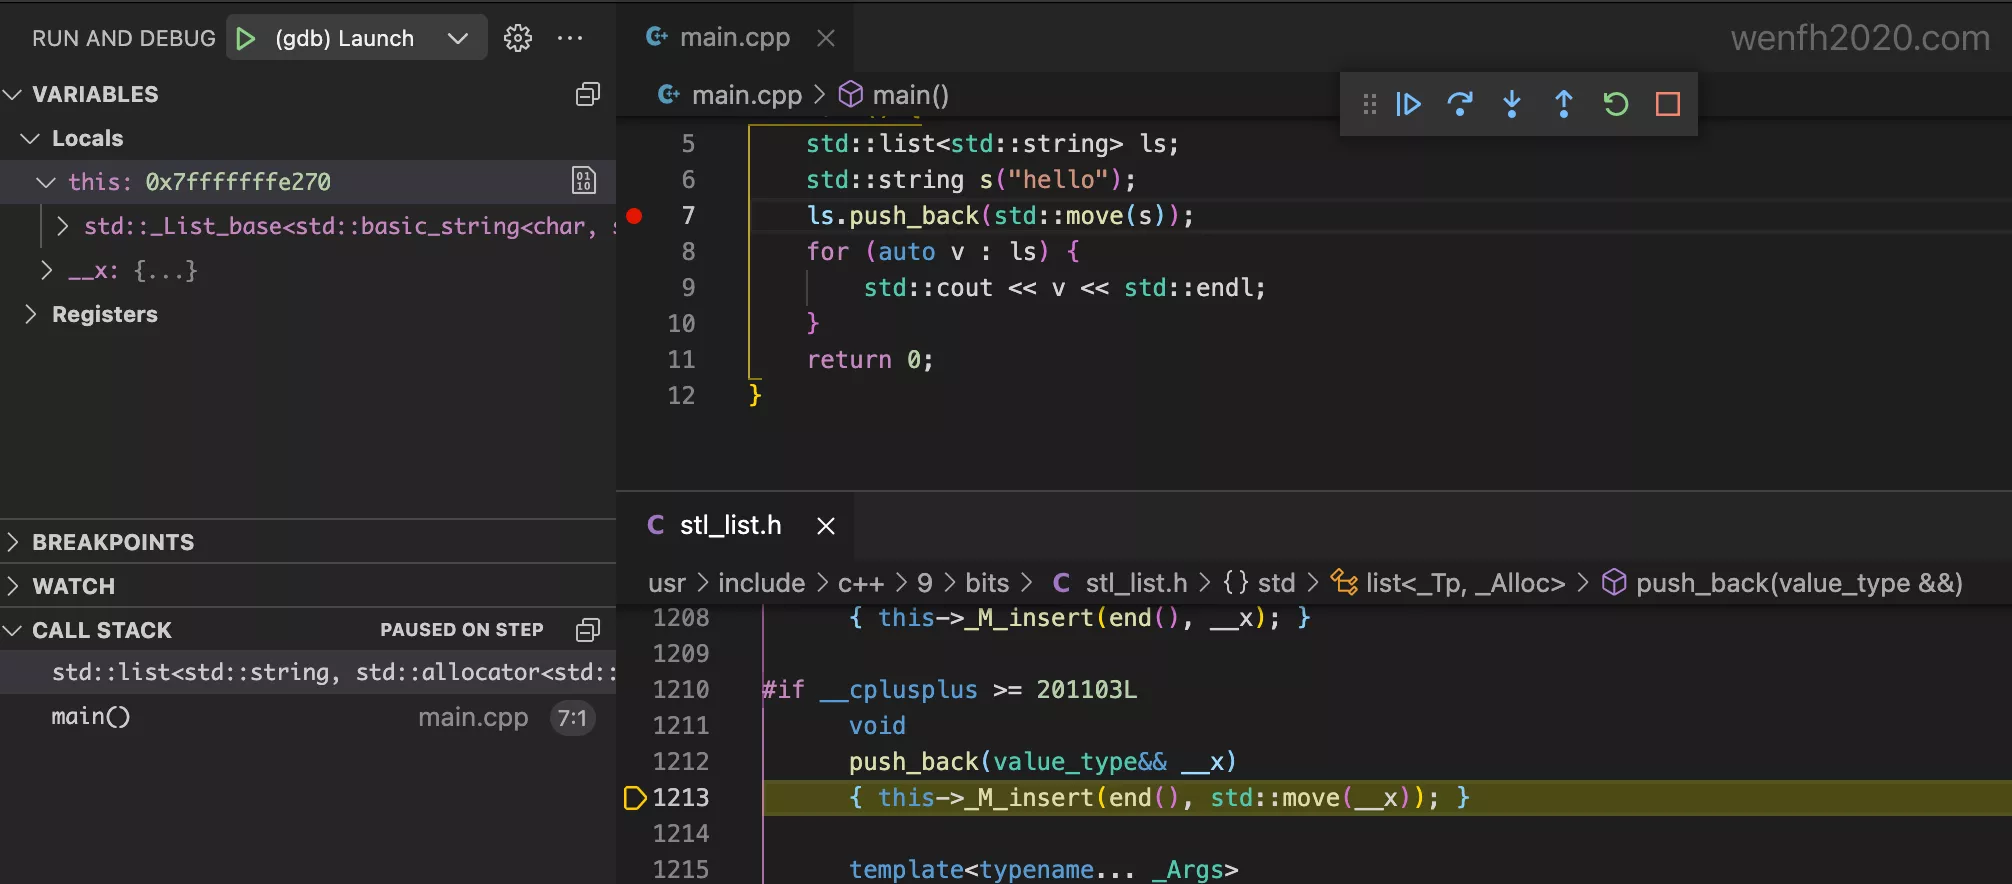Start debugging with green play arrow

pyautogui.click(x=245, y=38)
